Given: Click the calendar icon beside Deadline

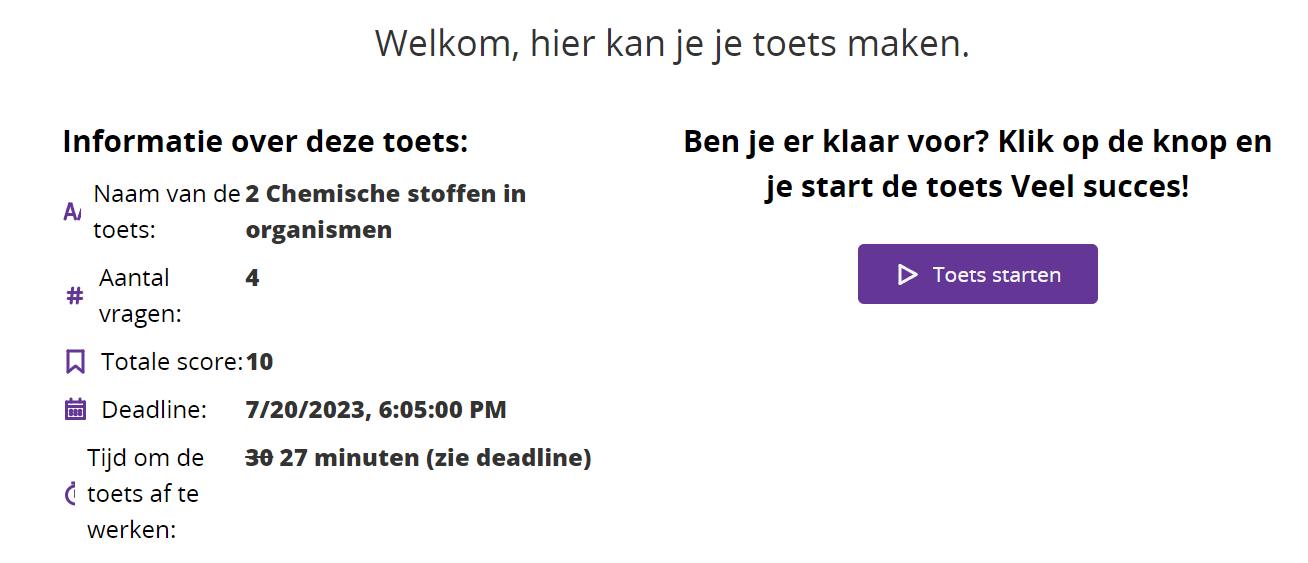Looking at the screenshot, I should [x=75, y=409].
